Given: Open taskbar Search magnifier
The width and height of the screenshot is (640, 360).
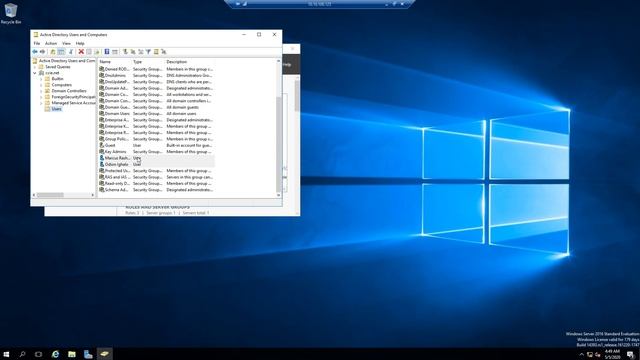Looking at the screenshot, I should [x=22, y=354].
